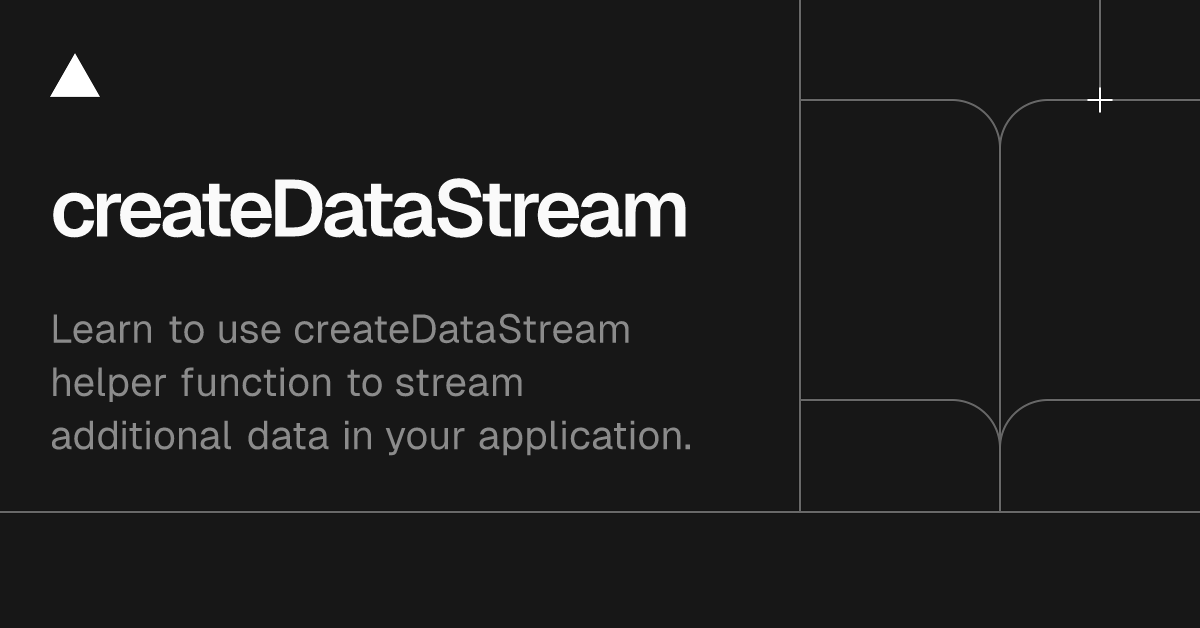Click the vertical divider left of the grid
Image resolution: width=1200 pixels, height=628 pixels.
pyautogui.click(x=800, y=256)
